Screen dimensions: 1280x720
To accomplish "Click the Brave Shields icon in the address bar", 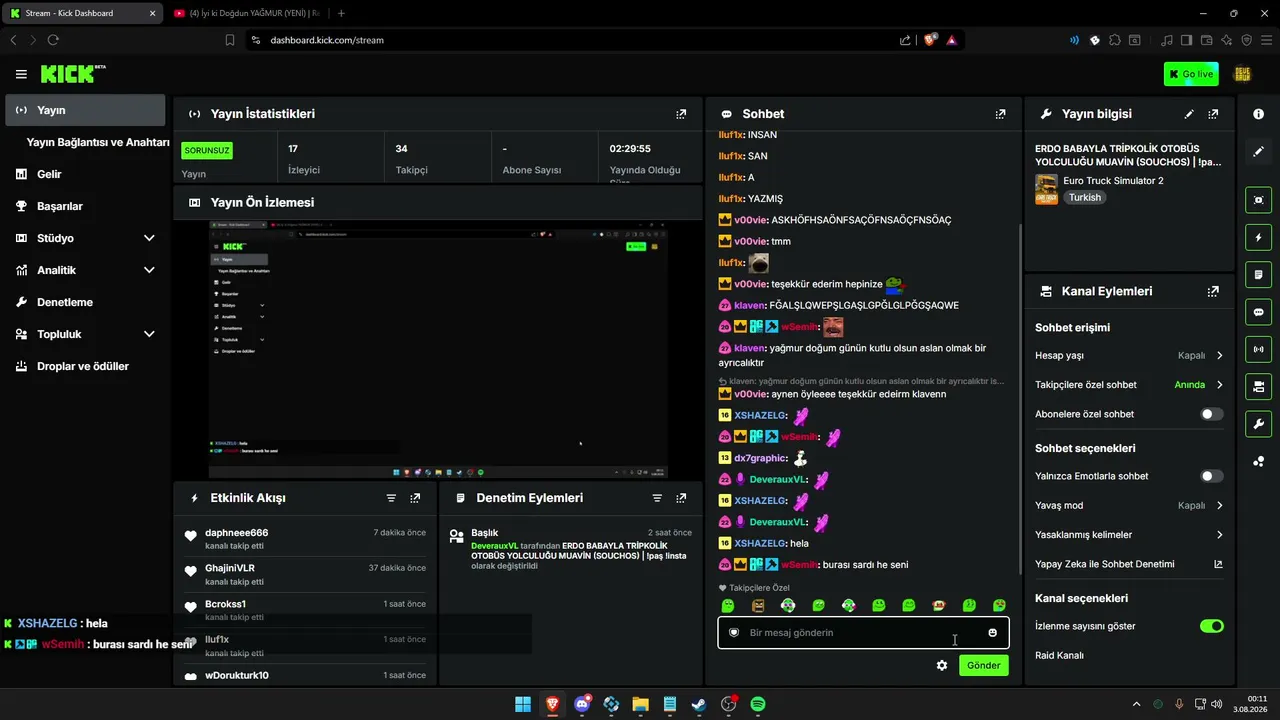I will 930,40.
